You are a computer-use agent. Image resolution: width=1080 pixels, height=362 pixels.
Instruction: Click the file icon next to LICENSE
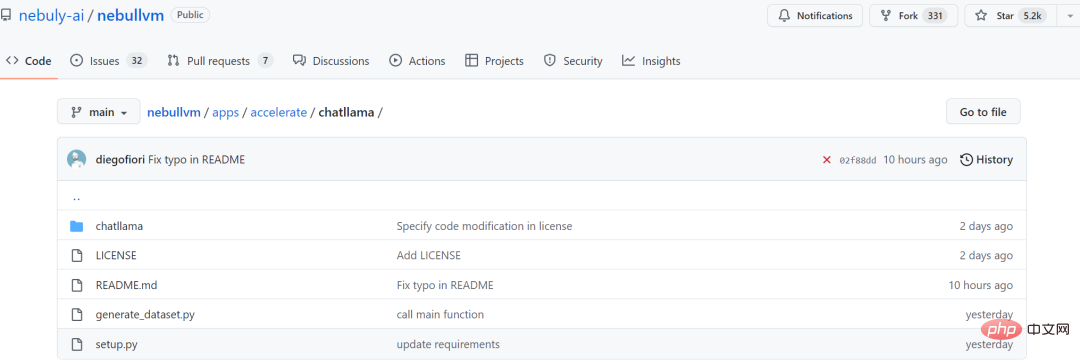click(76, 255)
